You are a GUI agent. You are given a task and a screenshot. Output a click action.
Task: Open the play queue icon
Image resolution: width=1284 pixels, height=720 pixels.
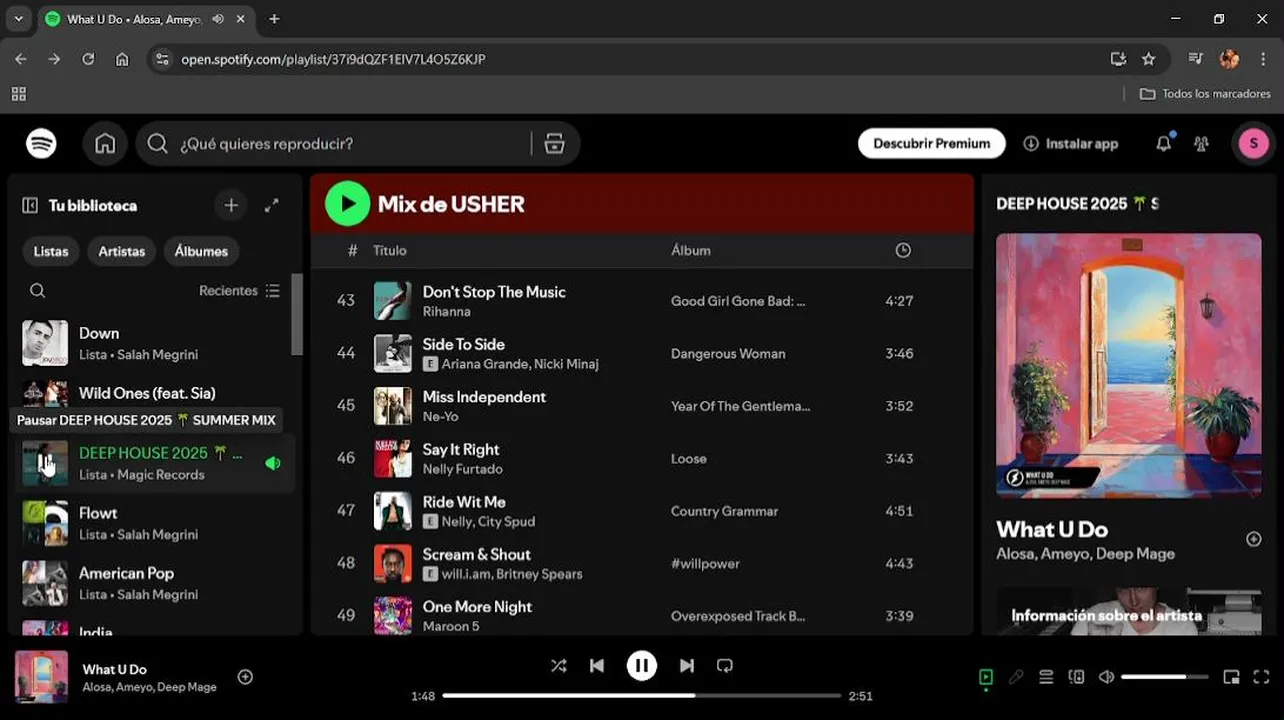[x=1046, y=677]
